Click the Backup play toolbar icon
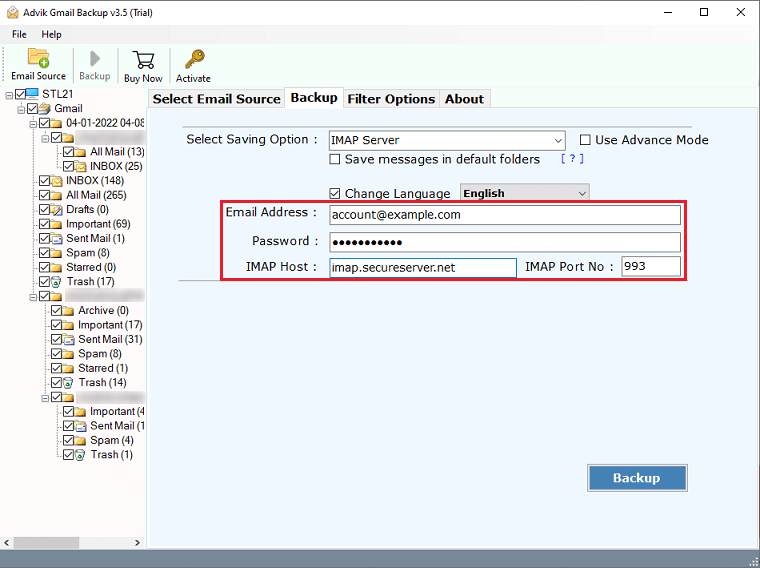 pos(95,59)
